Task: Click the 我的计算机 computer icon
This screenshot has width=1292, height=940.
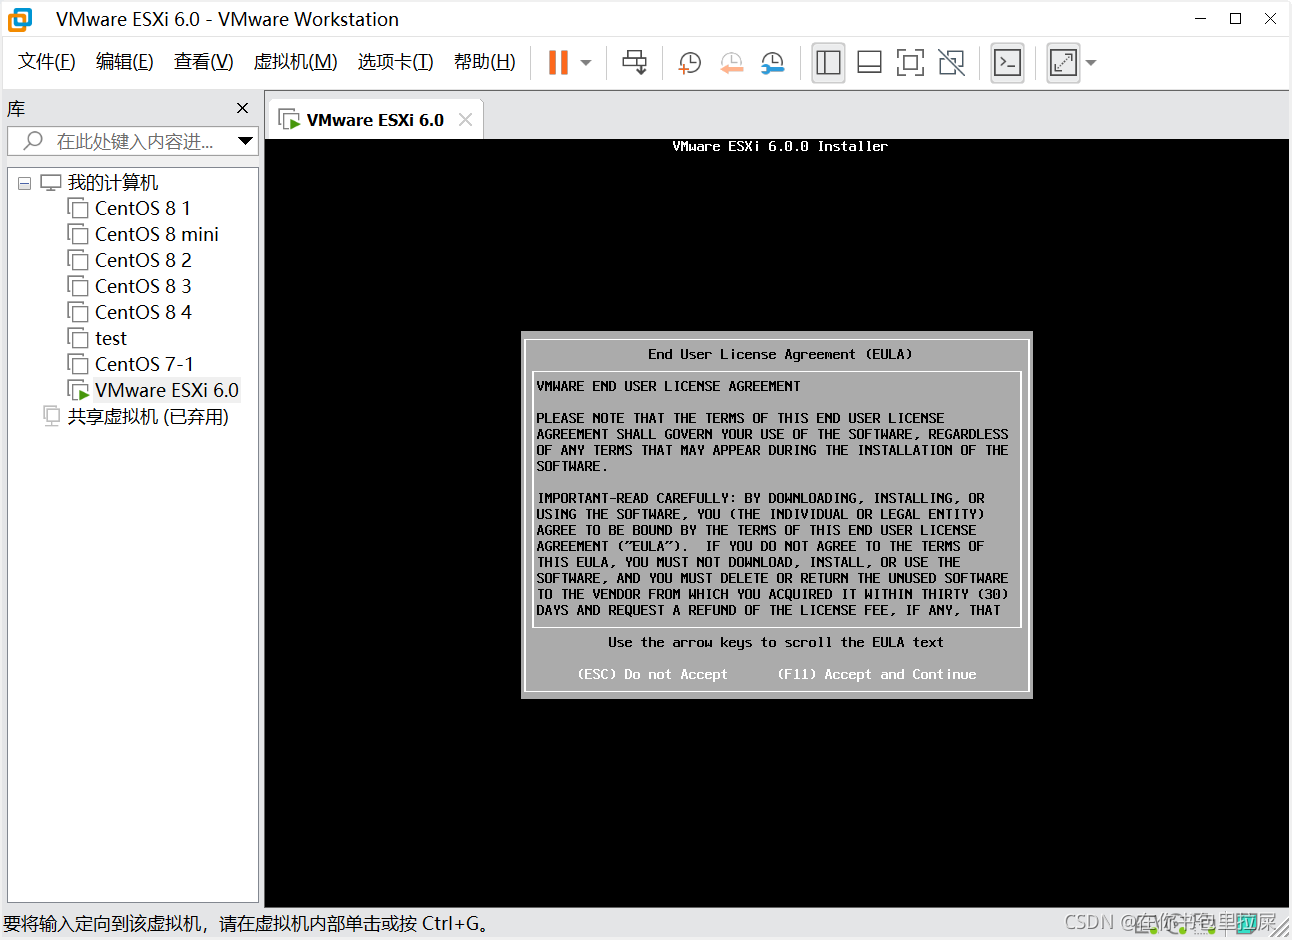Action: [x=51, y=183]
